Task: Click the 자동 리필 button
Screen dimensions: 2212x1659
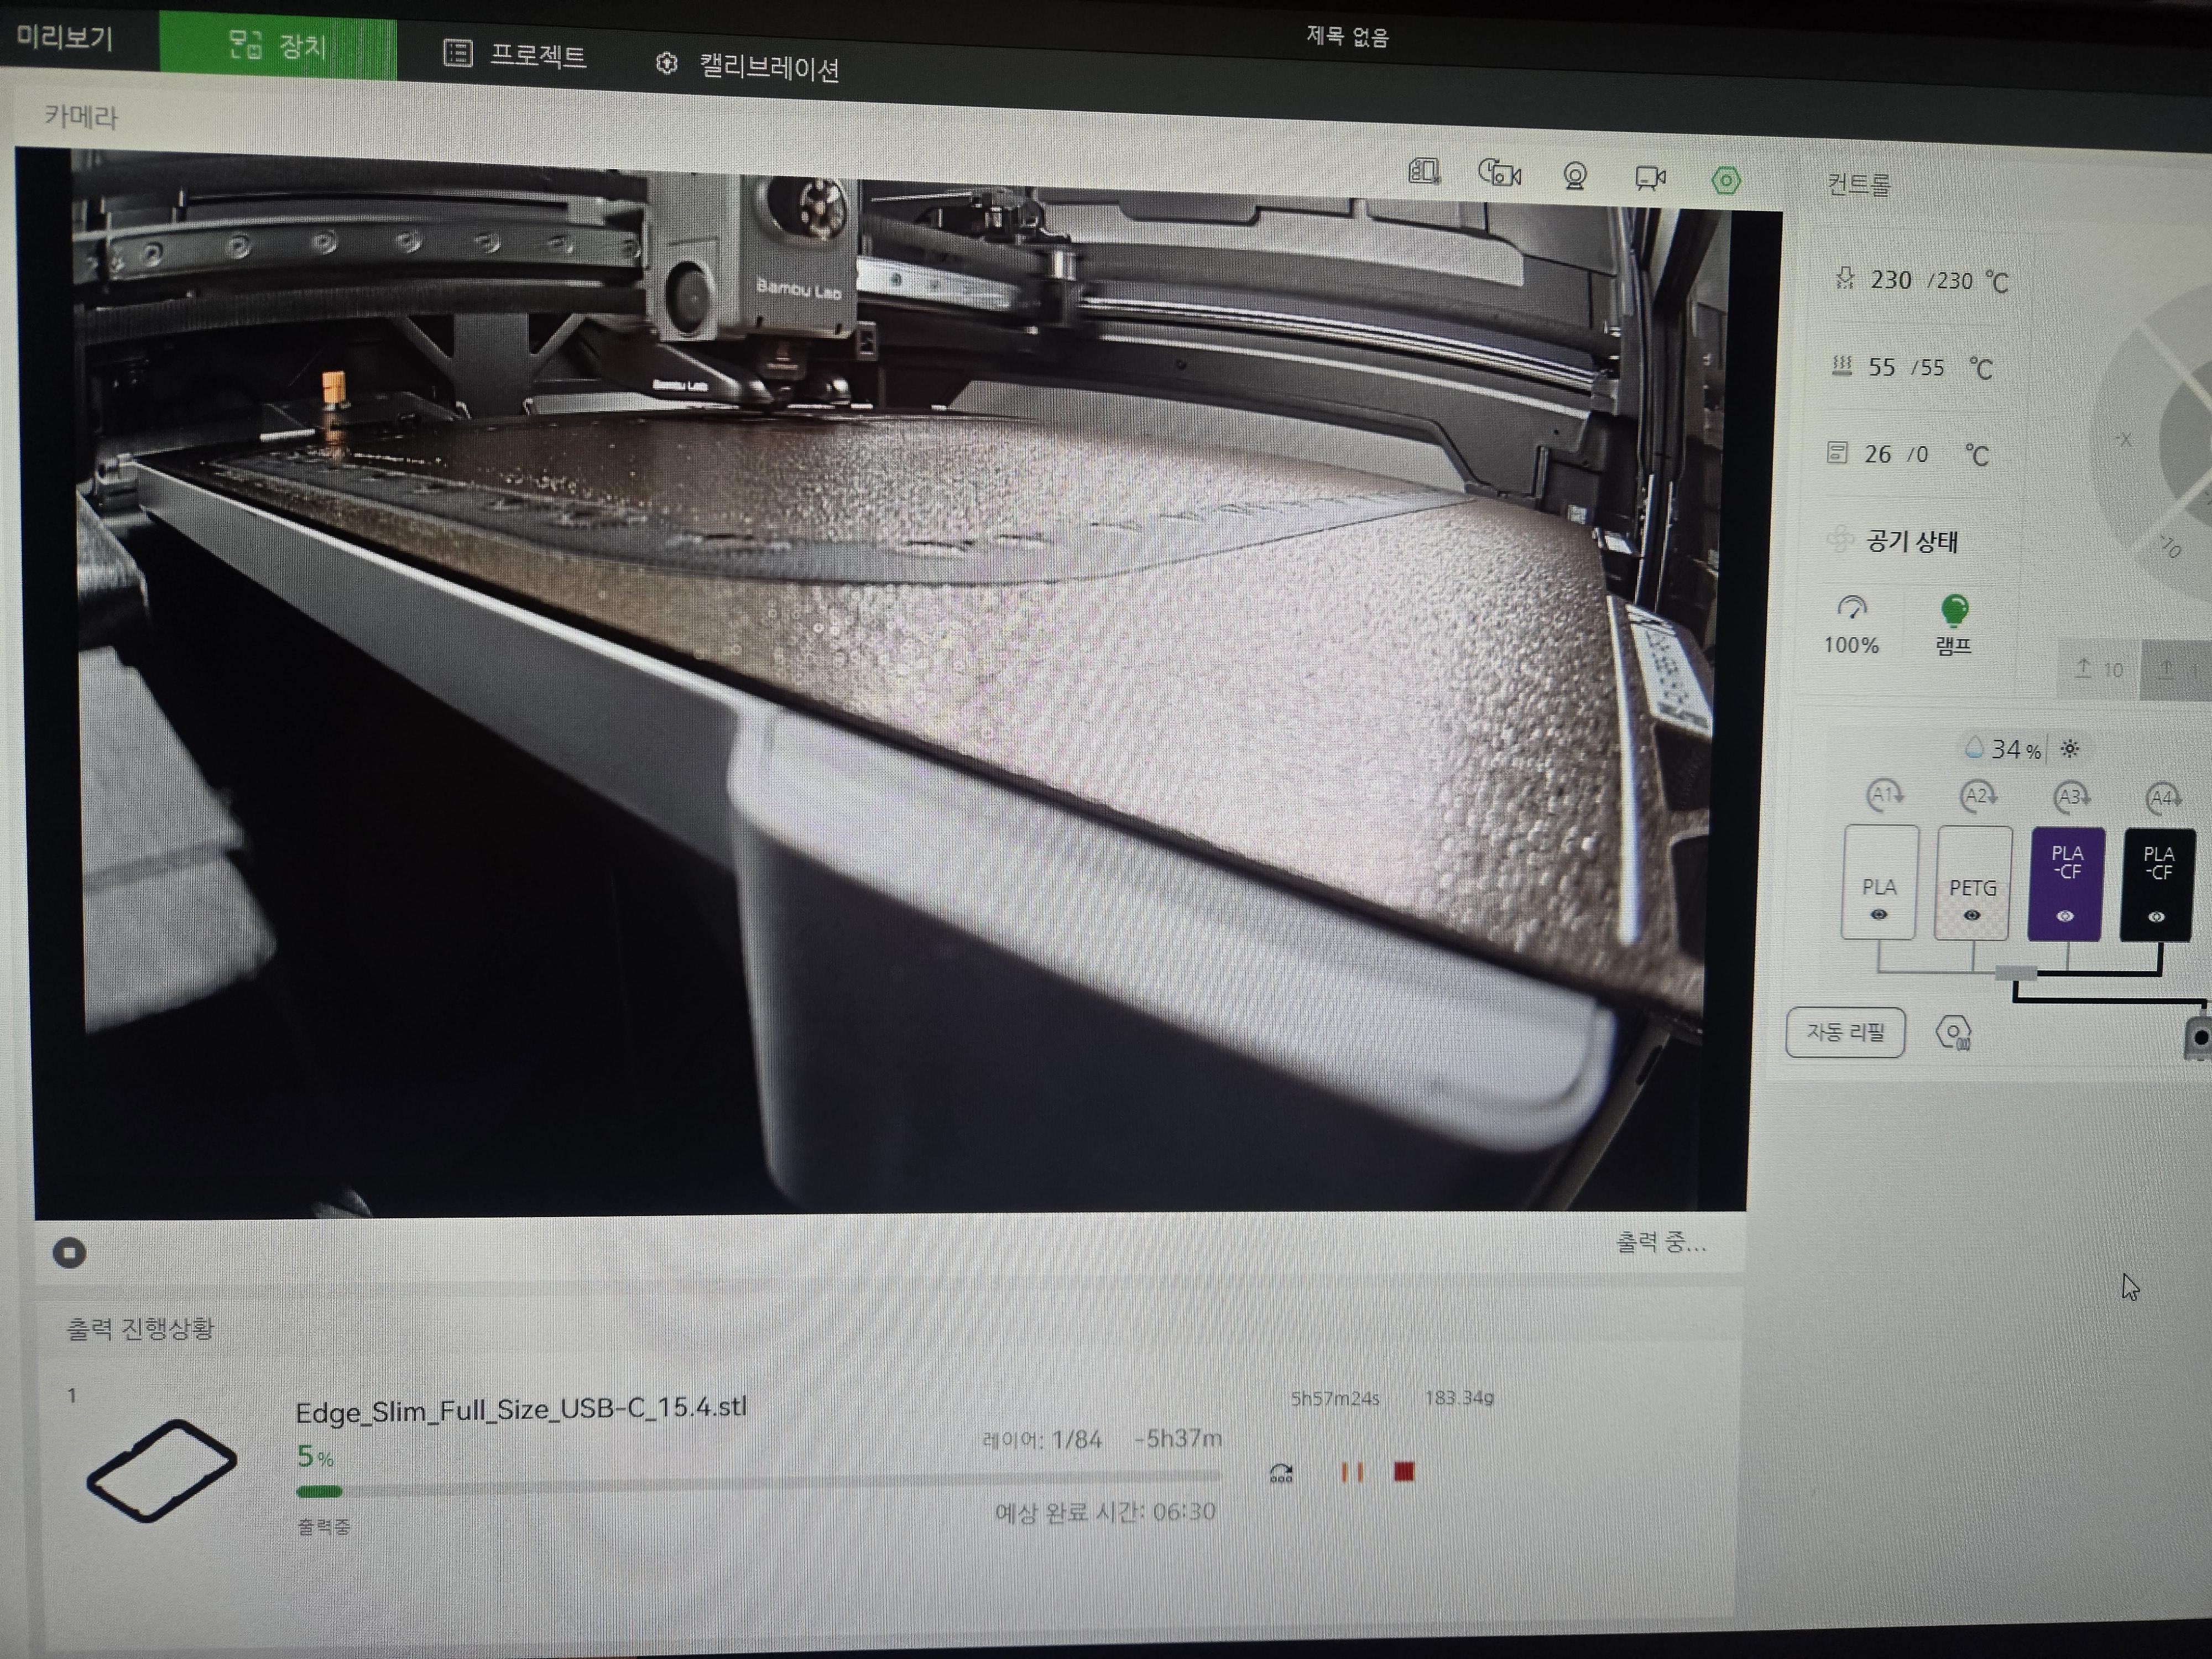Action: pos(1845,1031)
